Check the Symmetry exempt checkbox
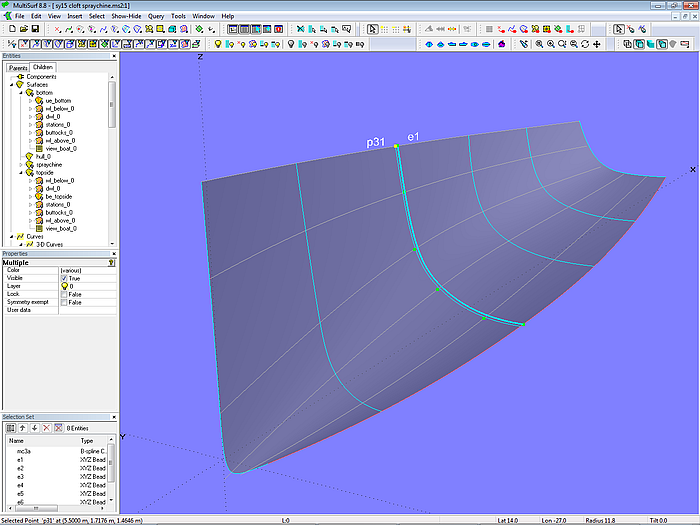Viewport: 700px width, 525px height. click(65, 302)
